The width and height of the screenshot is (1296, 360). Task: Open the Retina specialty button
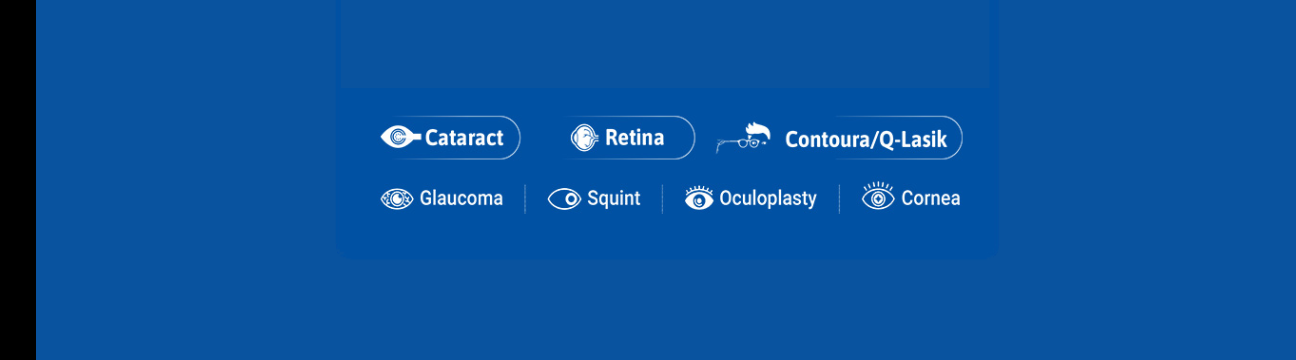[632, 137]
